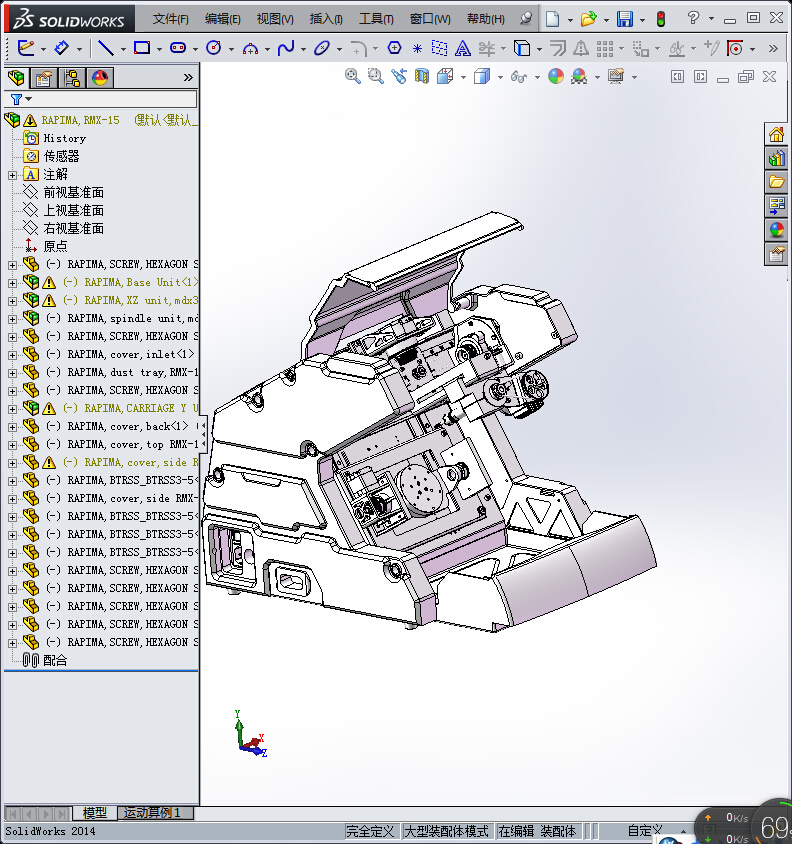Open the Section View tool

click(x=422, y=76)
